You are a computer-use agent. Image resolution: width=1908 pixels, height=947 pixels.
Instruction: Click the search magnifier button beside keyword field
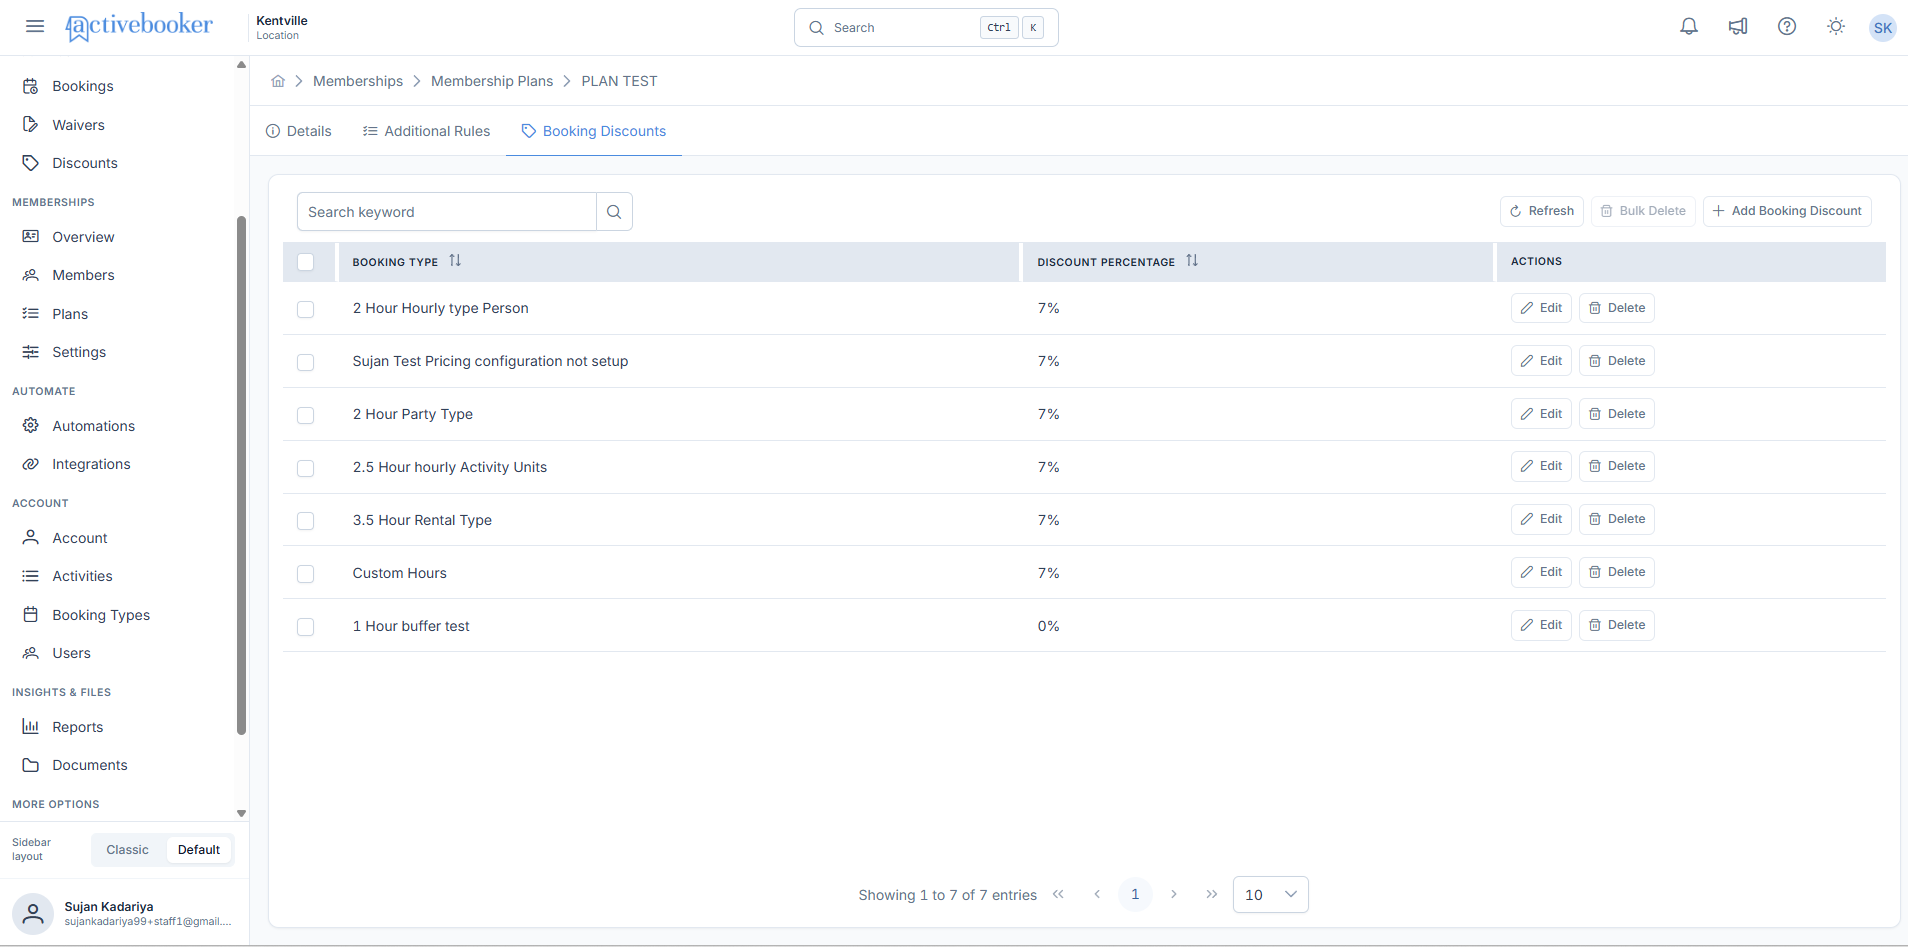point(614,212)
